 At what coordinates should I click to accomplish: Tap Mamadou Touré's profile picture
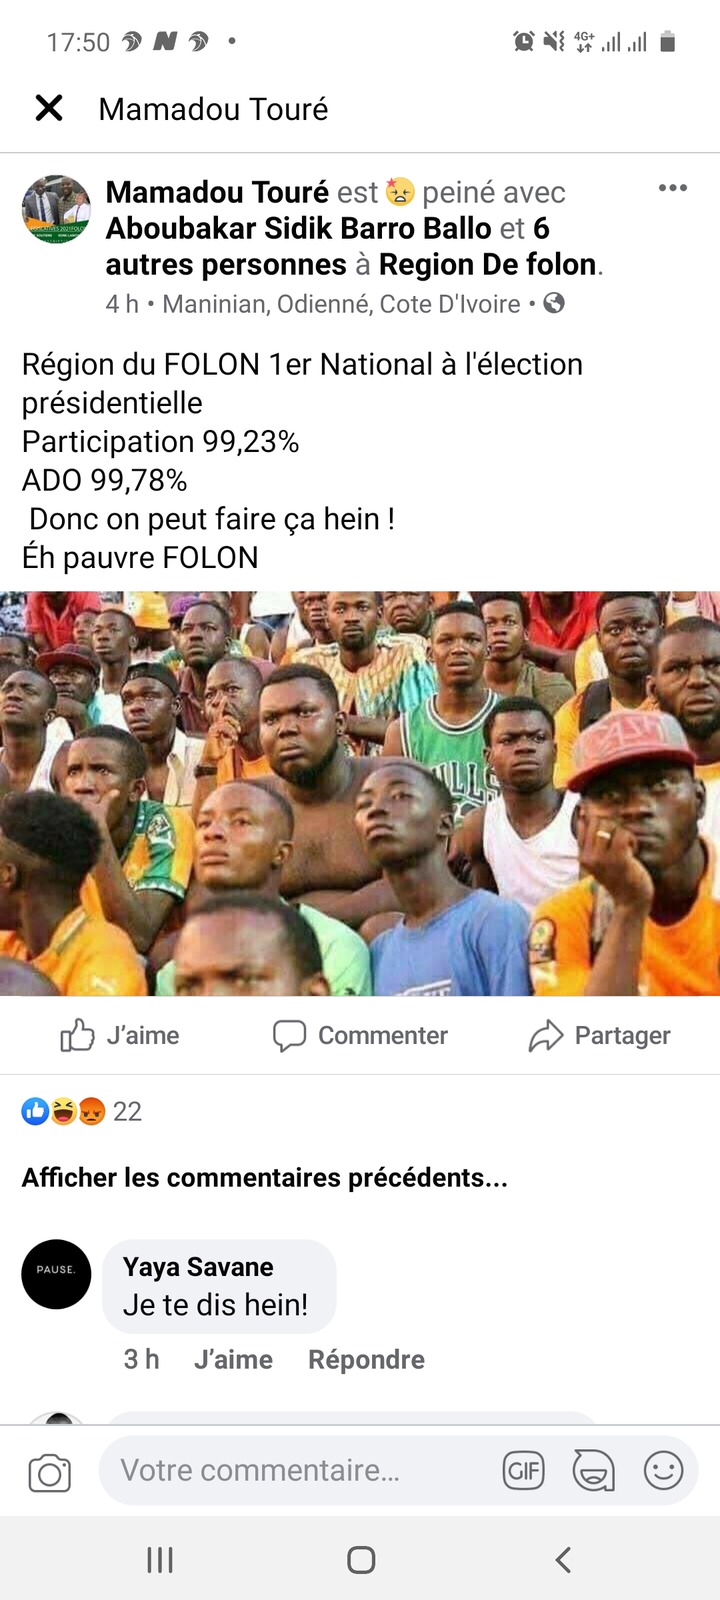click(56, 209)
